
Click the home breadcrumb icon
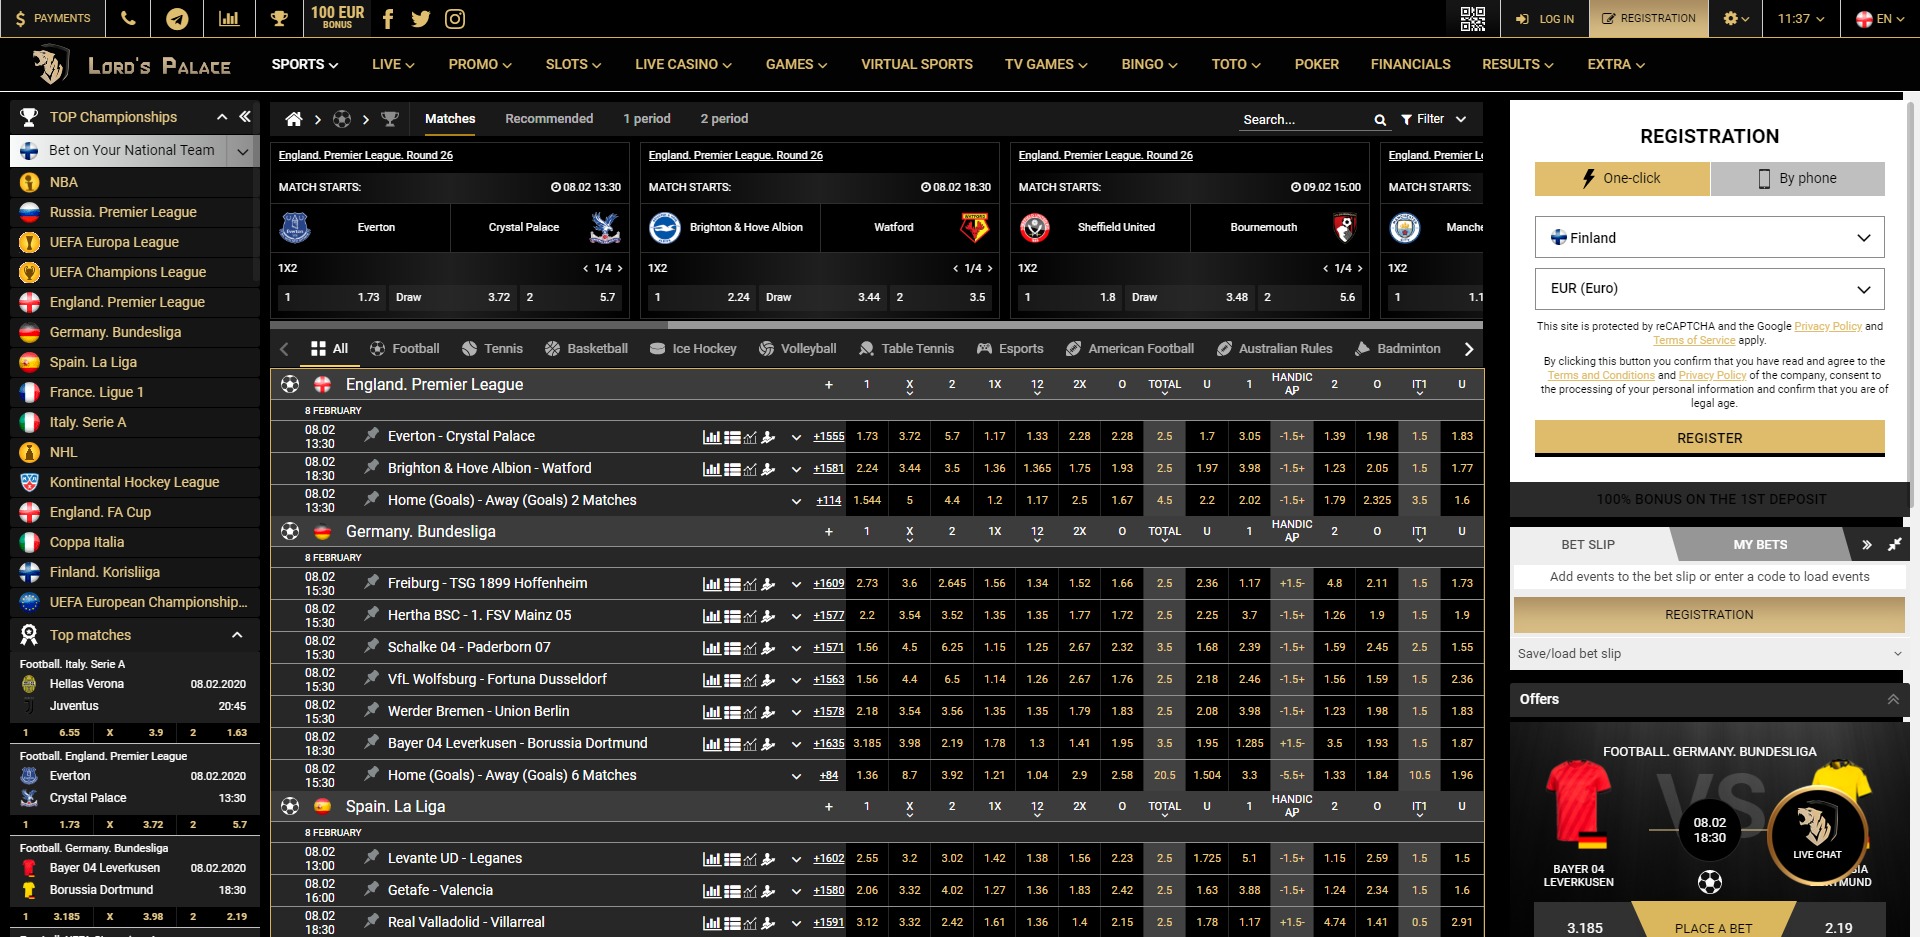coord(293,119)
